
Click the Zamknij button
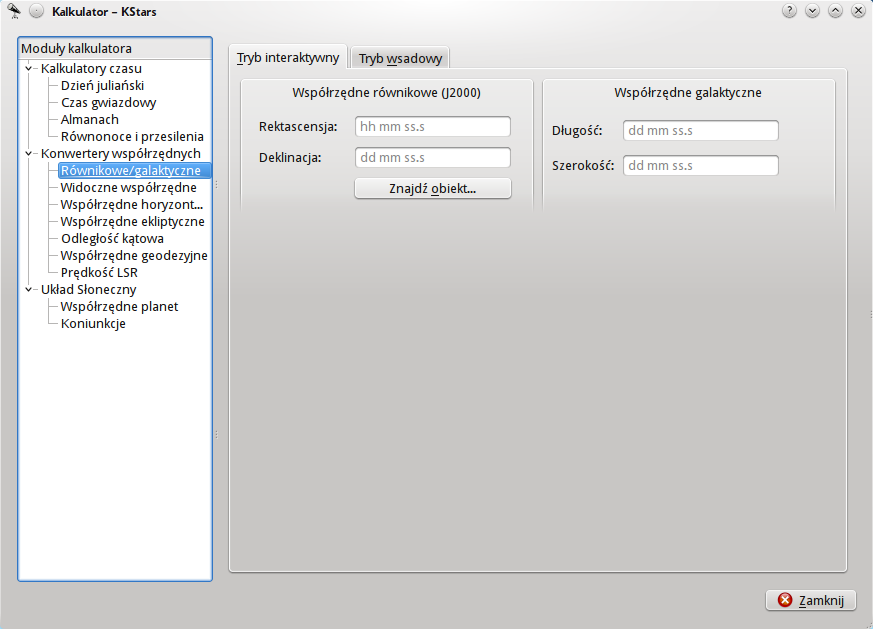[x=811, y=600]
